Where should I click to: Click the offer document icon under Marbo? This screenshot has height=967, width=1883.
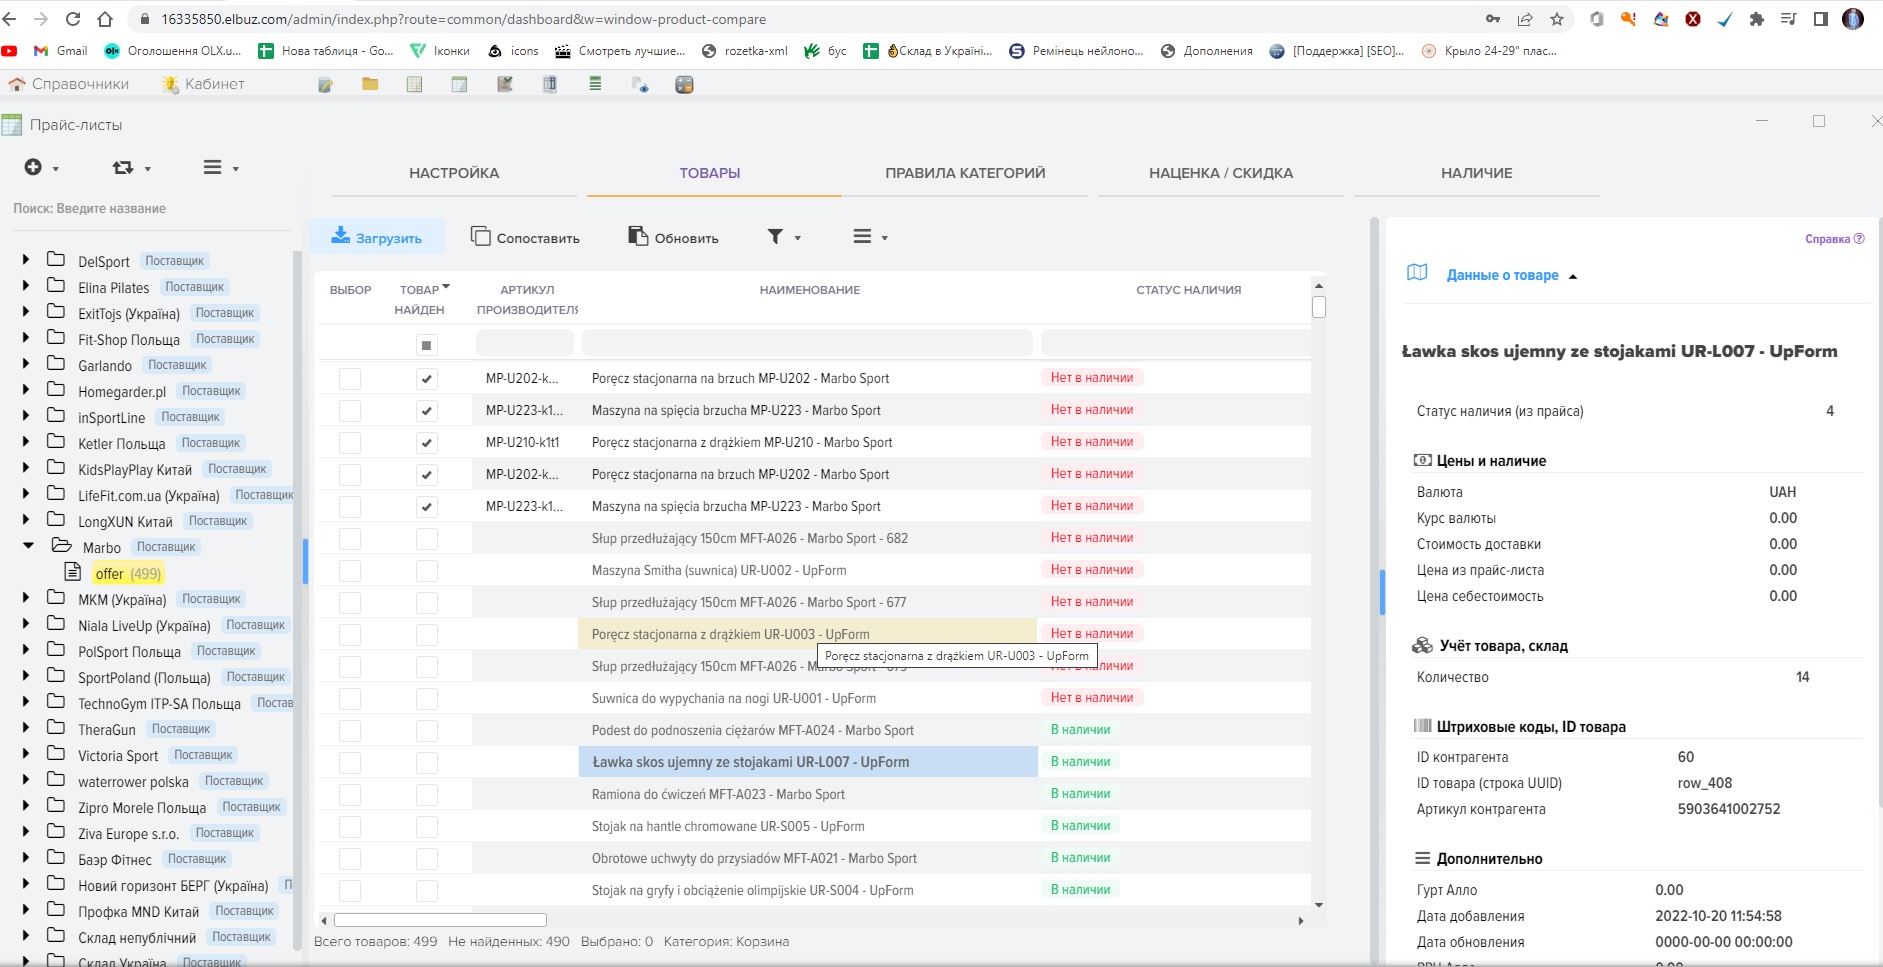[73, 572]
